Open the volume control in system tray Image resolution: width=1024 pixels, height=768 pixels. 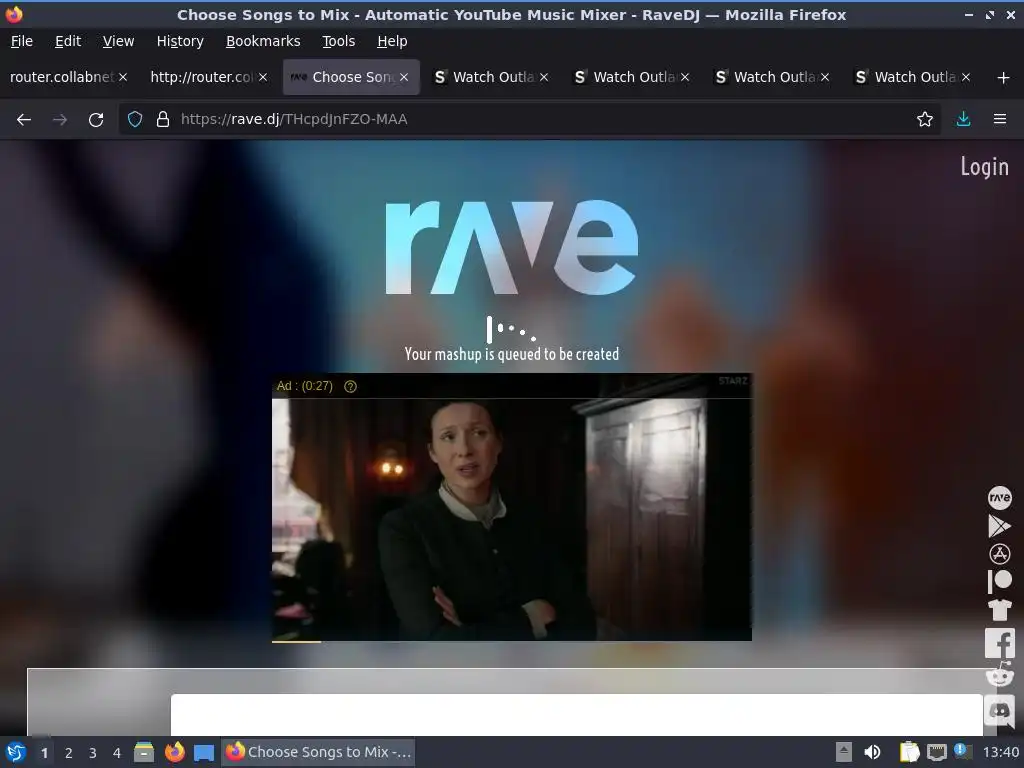(872, 752)
